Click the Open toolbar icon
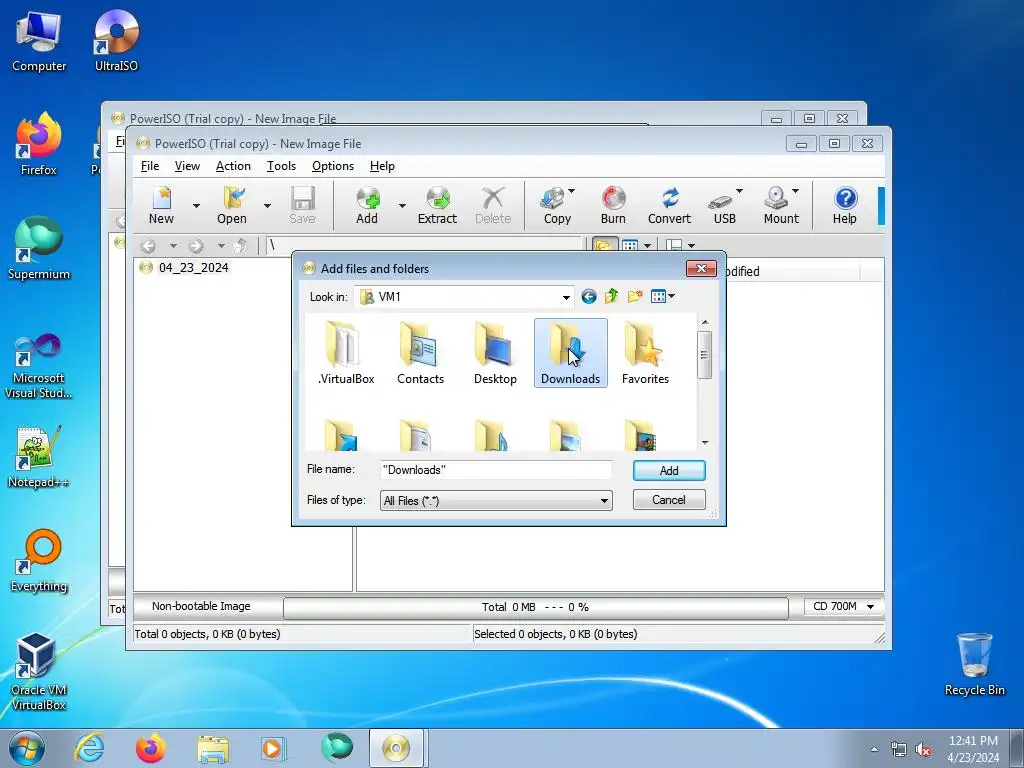The image size is (1024, 768). (x=232, y=205)
